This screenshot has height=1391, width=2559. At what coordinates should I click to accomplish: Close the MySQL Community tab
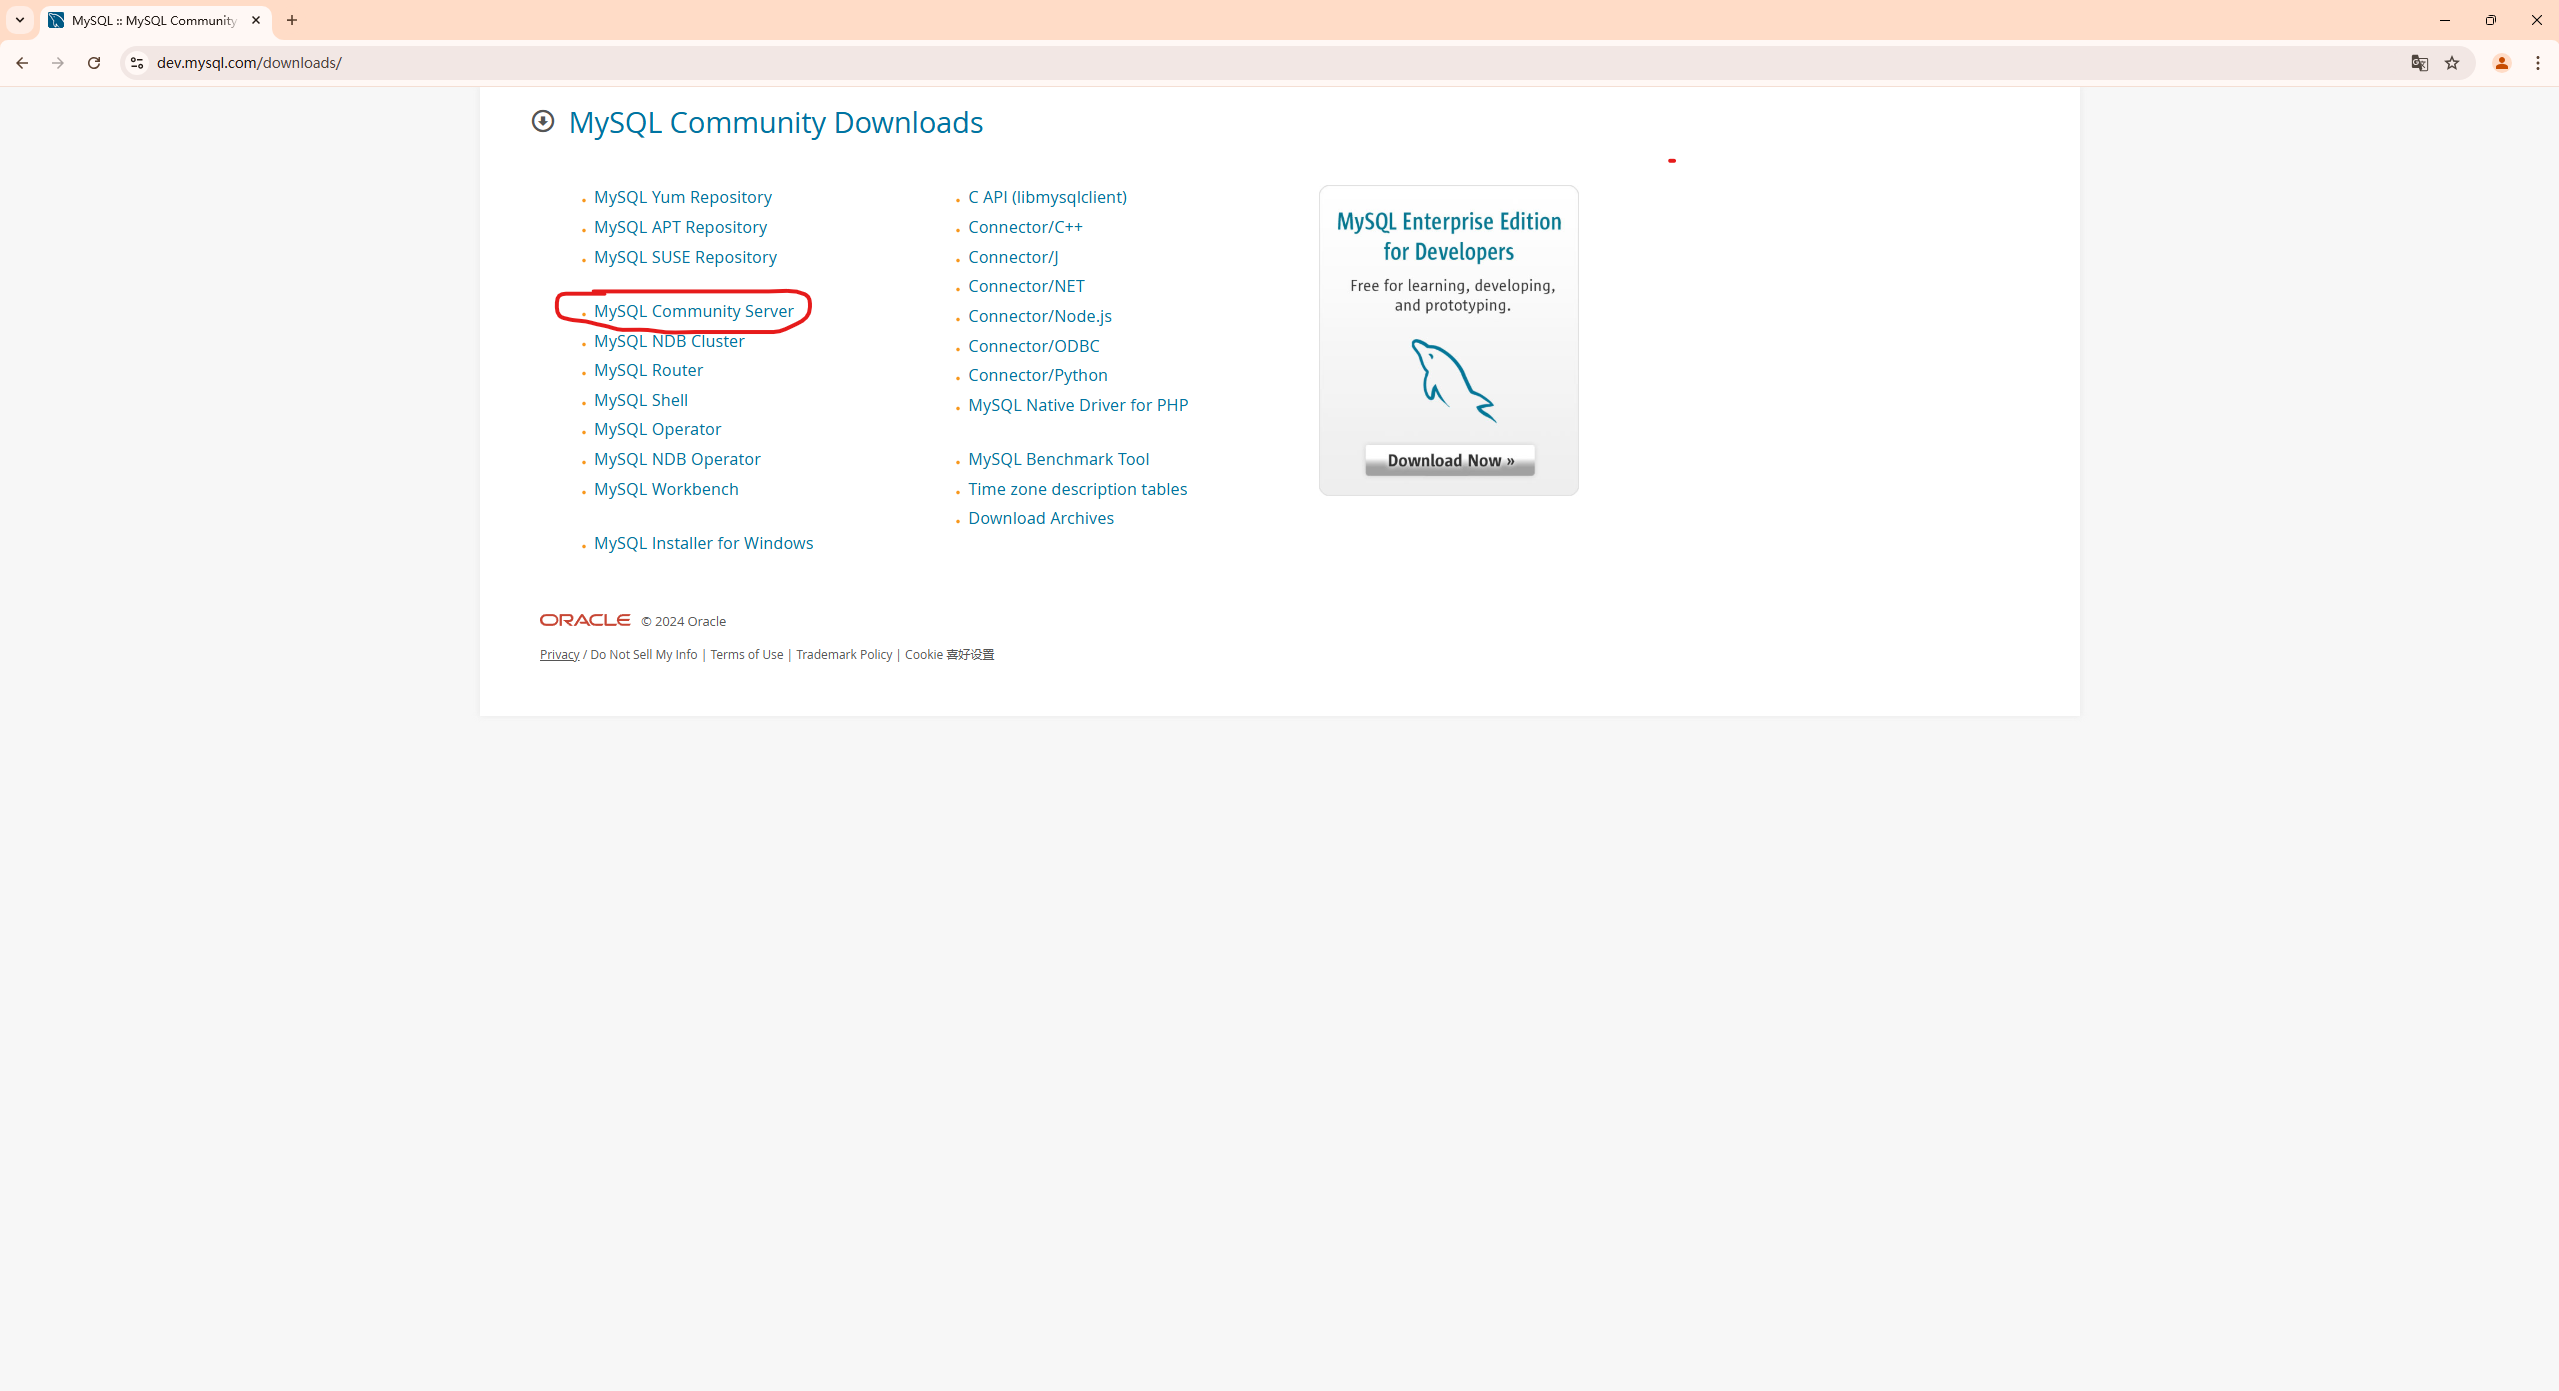256,20
